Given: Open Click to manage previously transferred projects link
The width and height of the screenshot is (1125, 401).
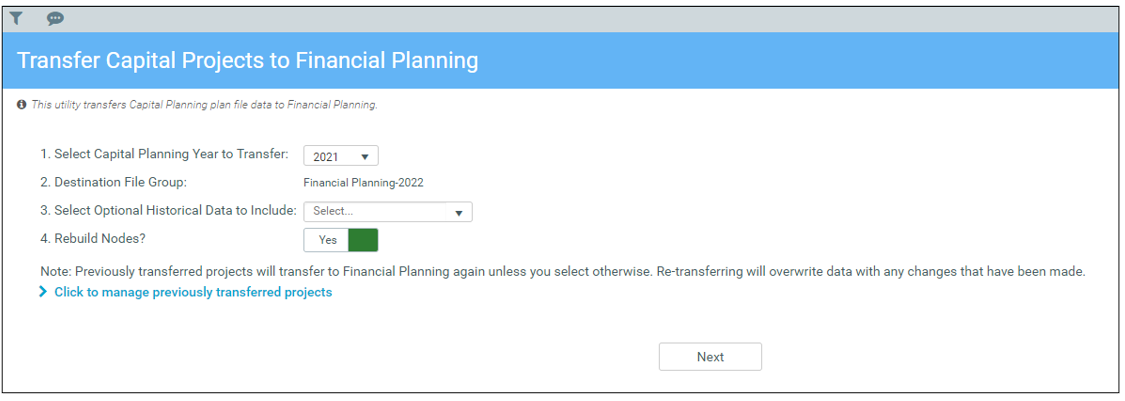Looking at the screenshot, I should [193, 292].
